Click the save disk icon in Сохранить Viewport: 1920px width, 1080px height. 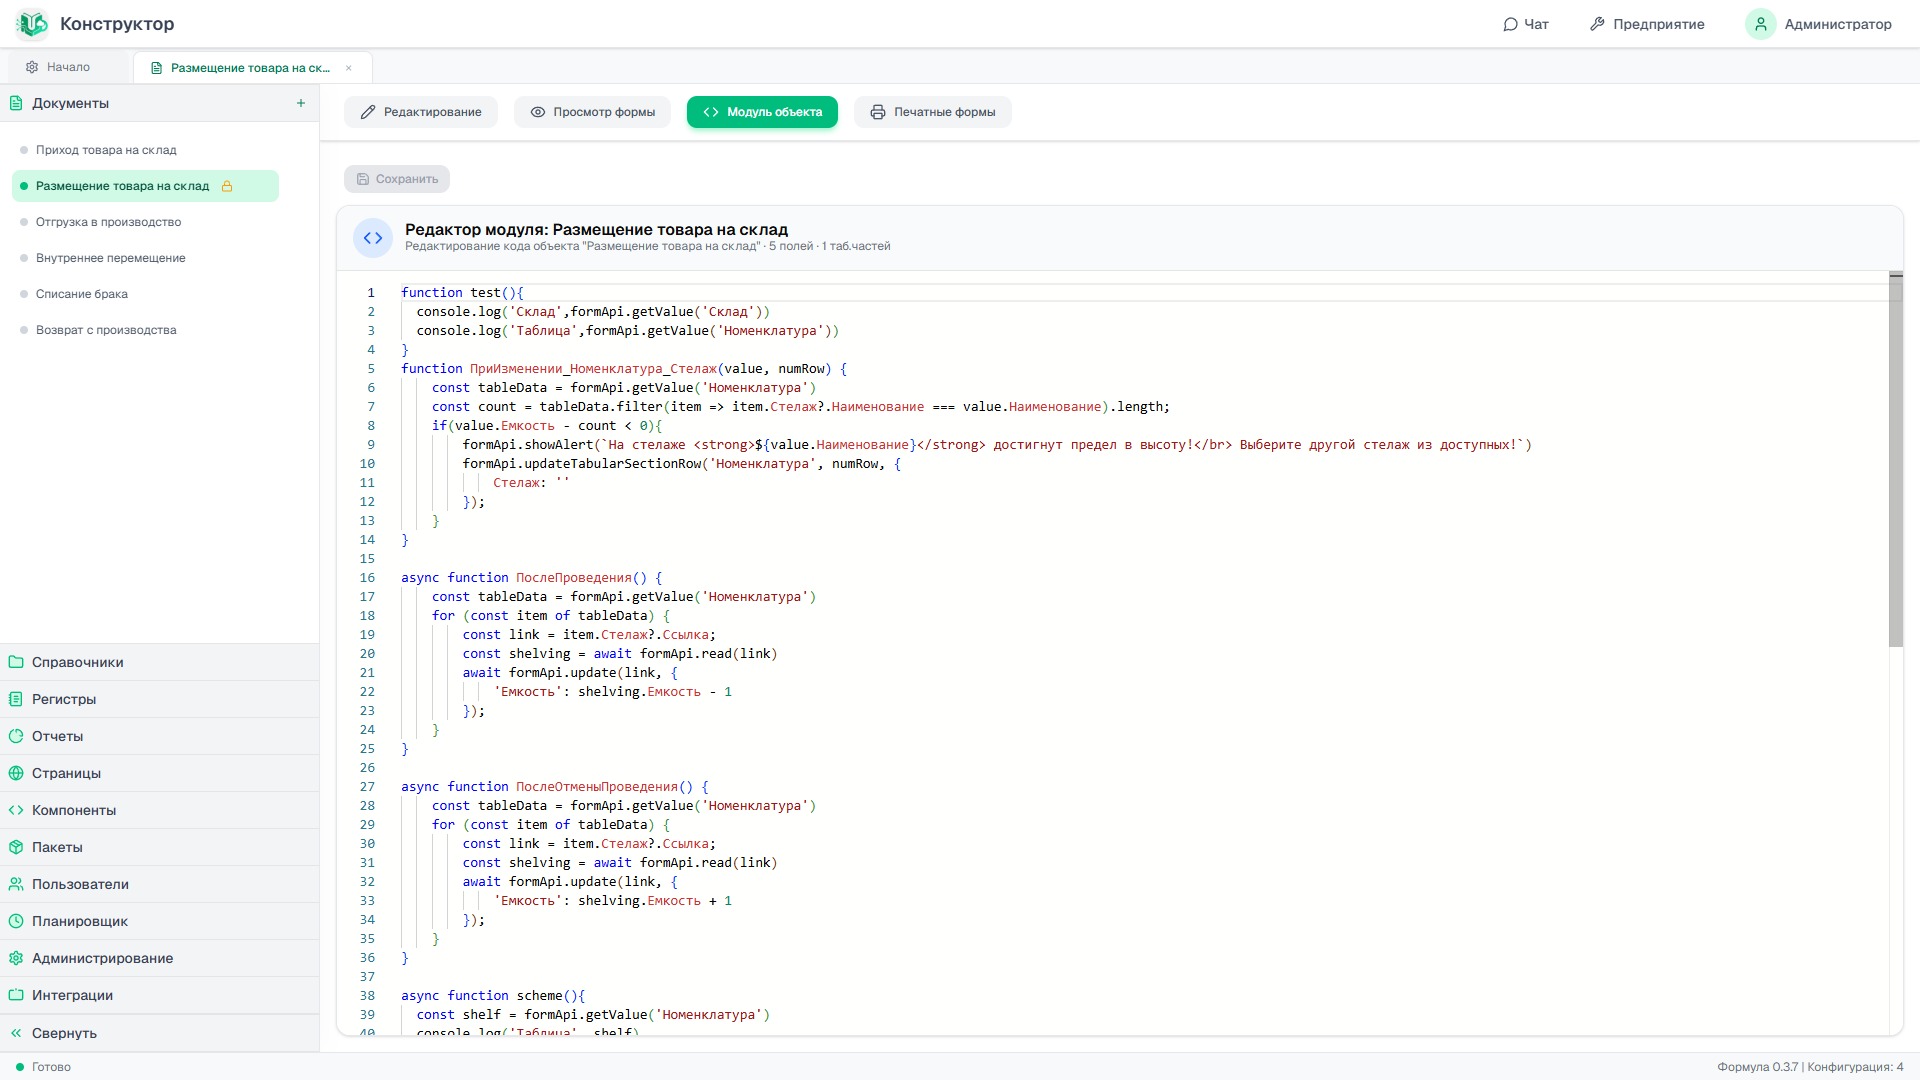[x=363, y=179]
